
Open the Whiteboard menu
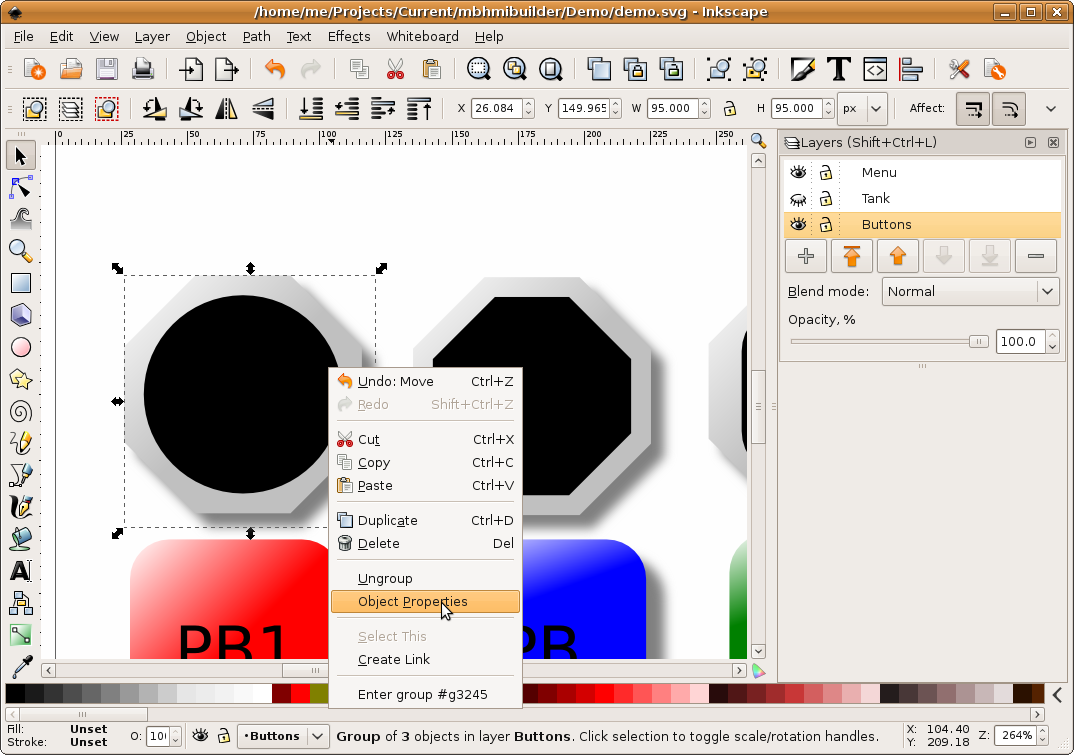[x=422, y=36]
